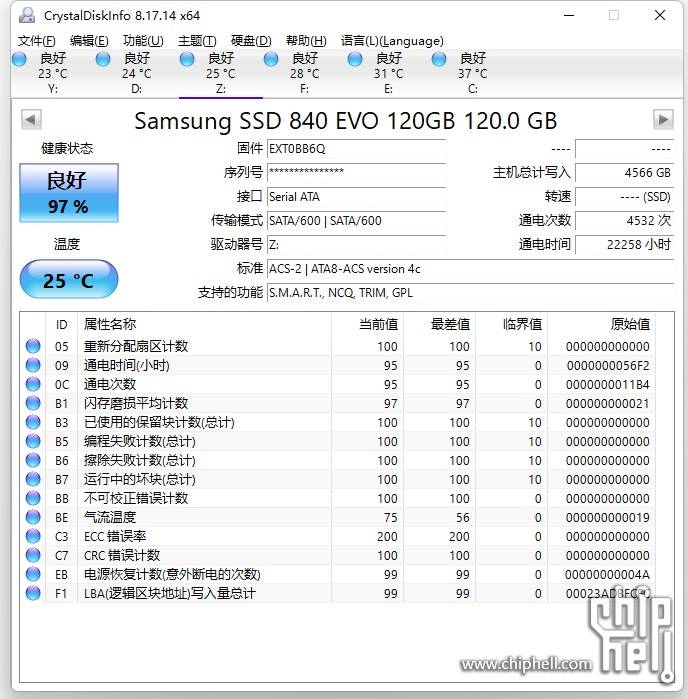Open the 功能(U) menu
Image resolution: width=688 pixels, height=699 pixels.
point(143,41)
